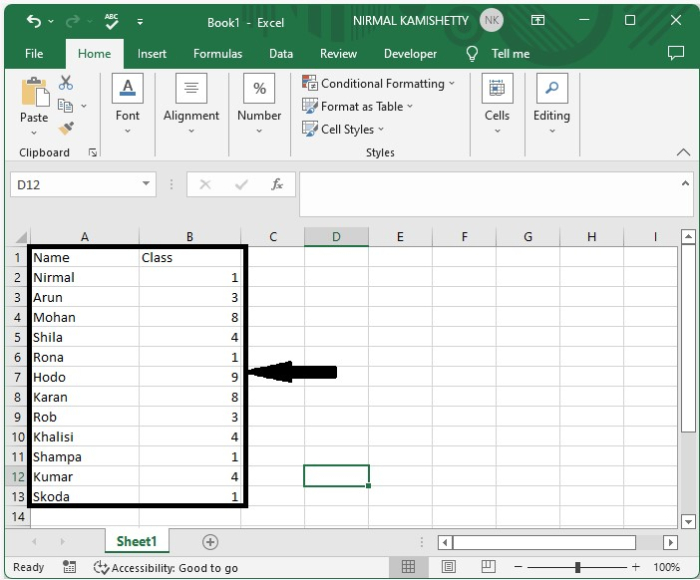Image resolution: width=700 pixels, height=580 pixels.
Task: Click the vertical scroll down arrow
Action: pos(688,521)
